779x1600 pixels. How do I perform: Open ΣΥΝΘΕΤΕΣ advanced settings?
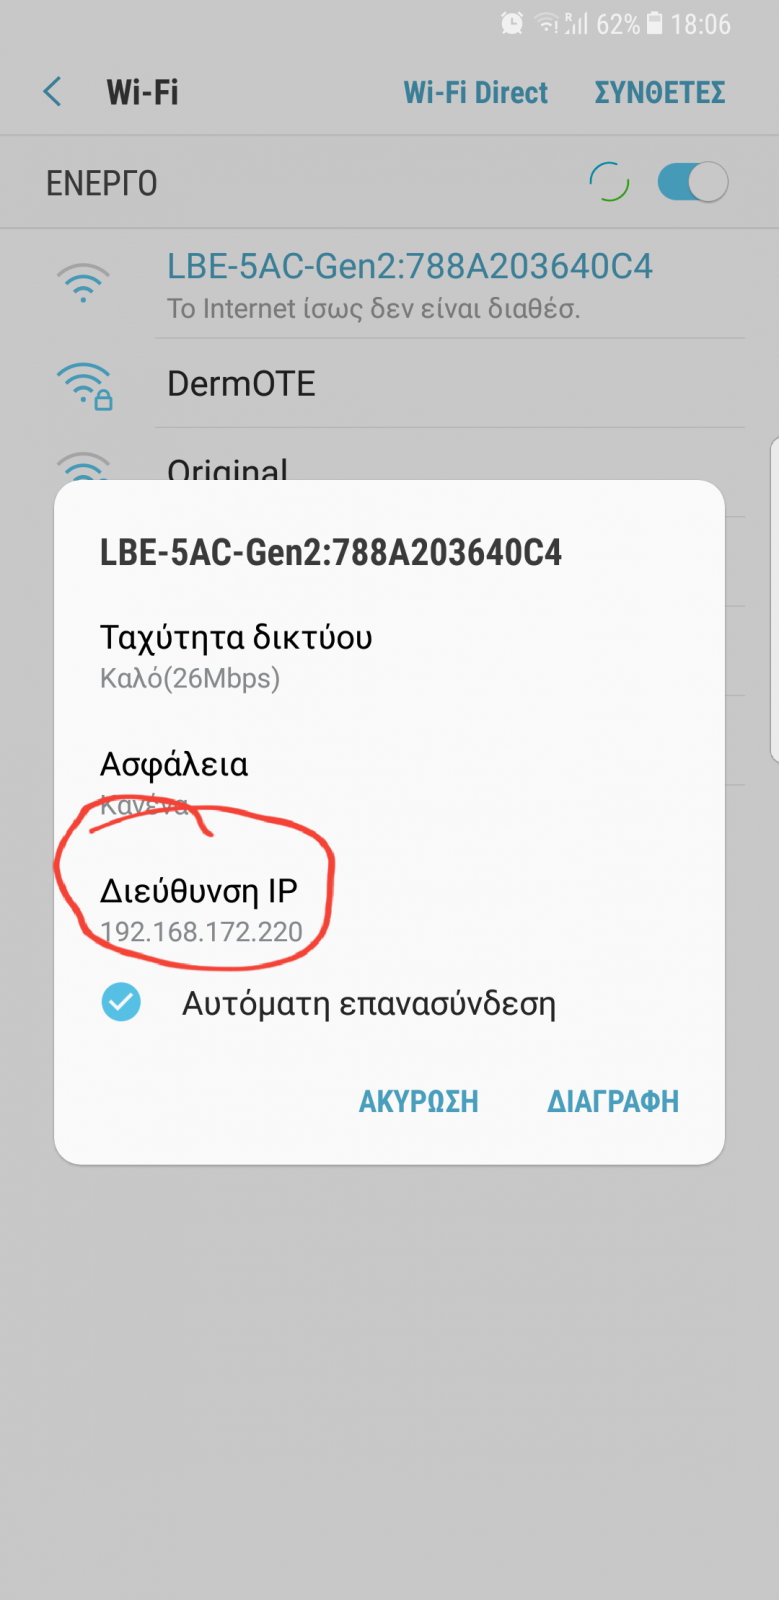660,93
